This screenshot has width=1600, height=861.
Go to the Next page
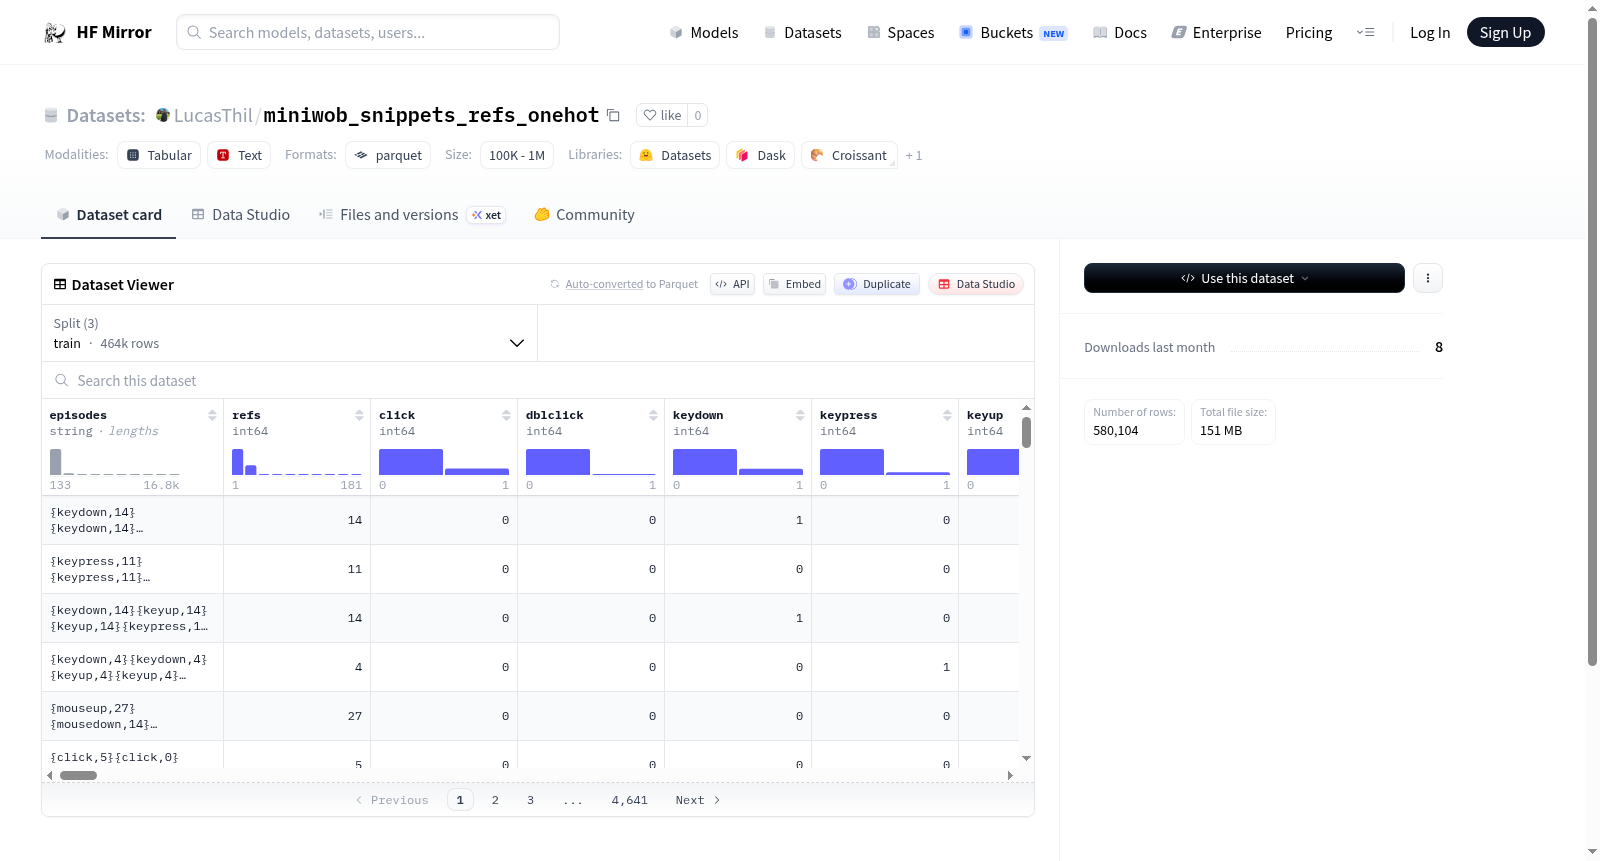point(697,800)
